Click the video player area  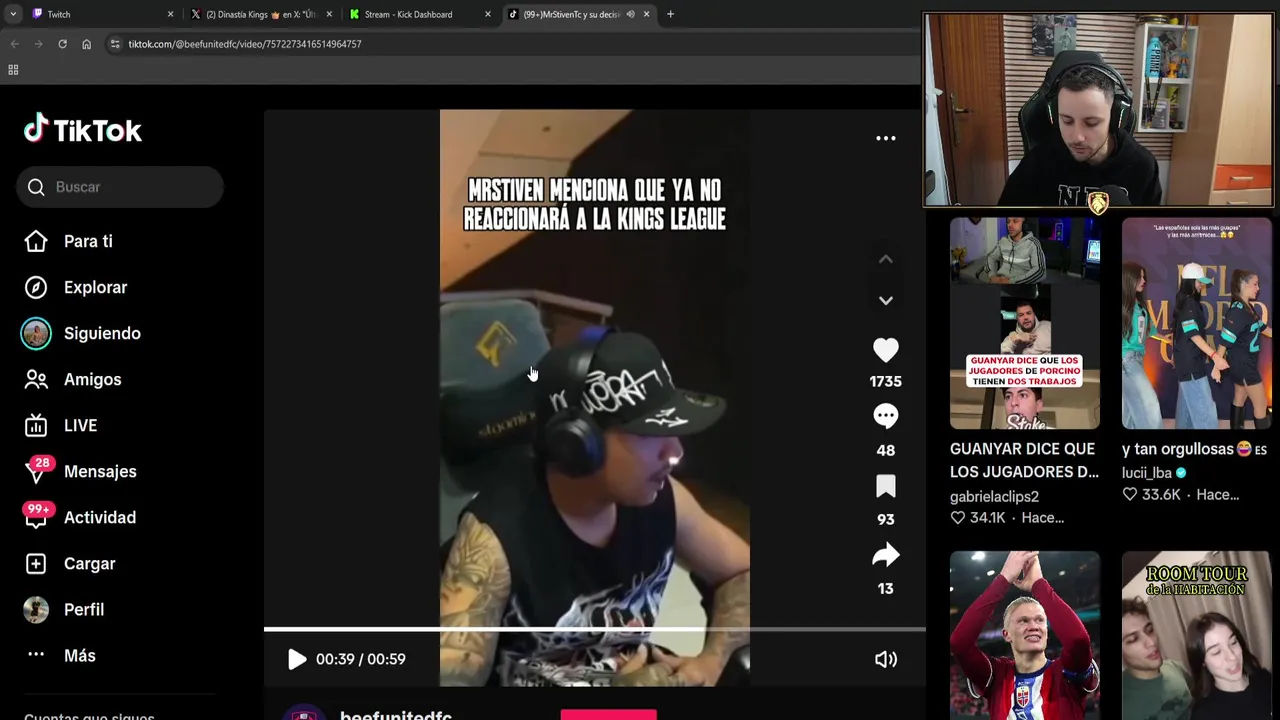pyautogui.click(x=594, y=398)
